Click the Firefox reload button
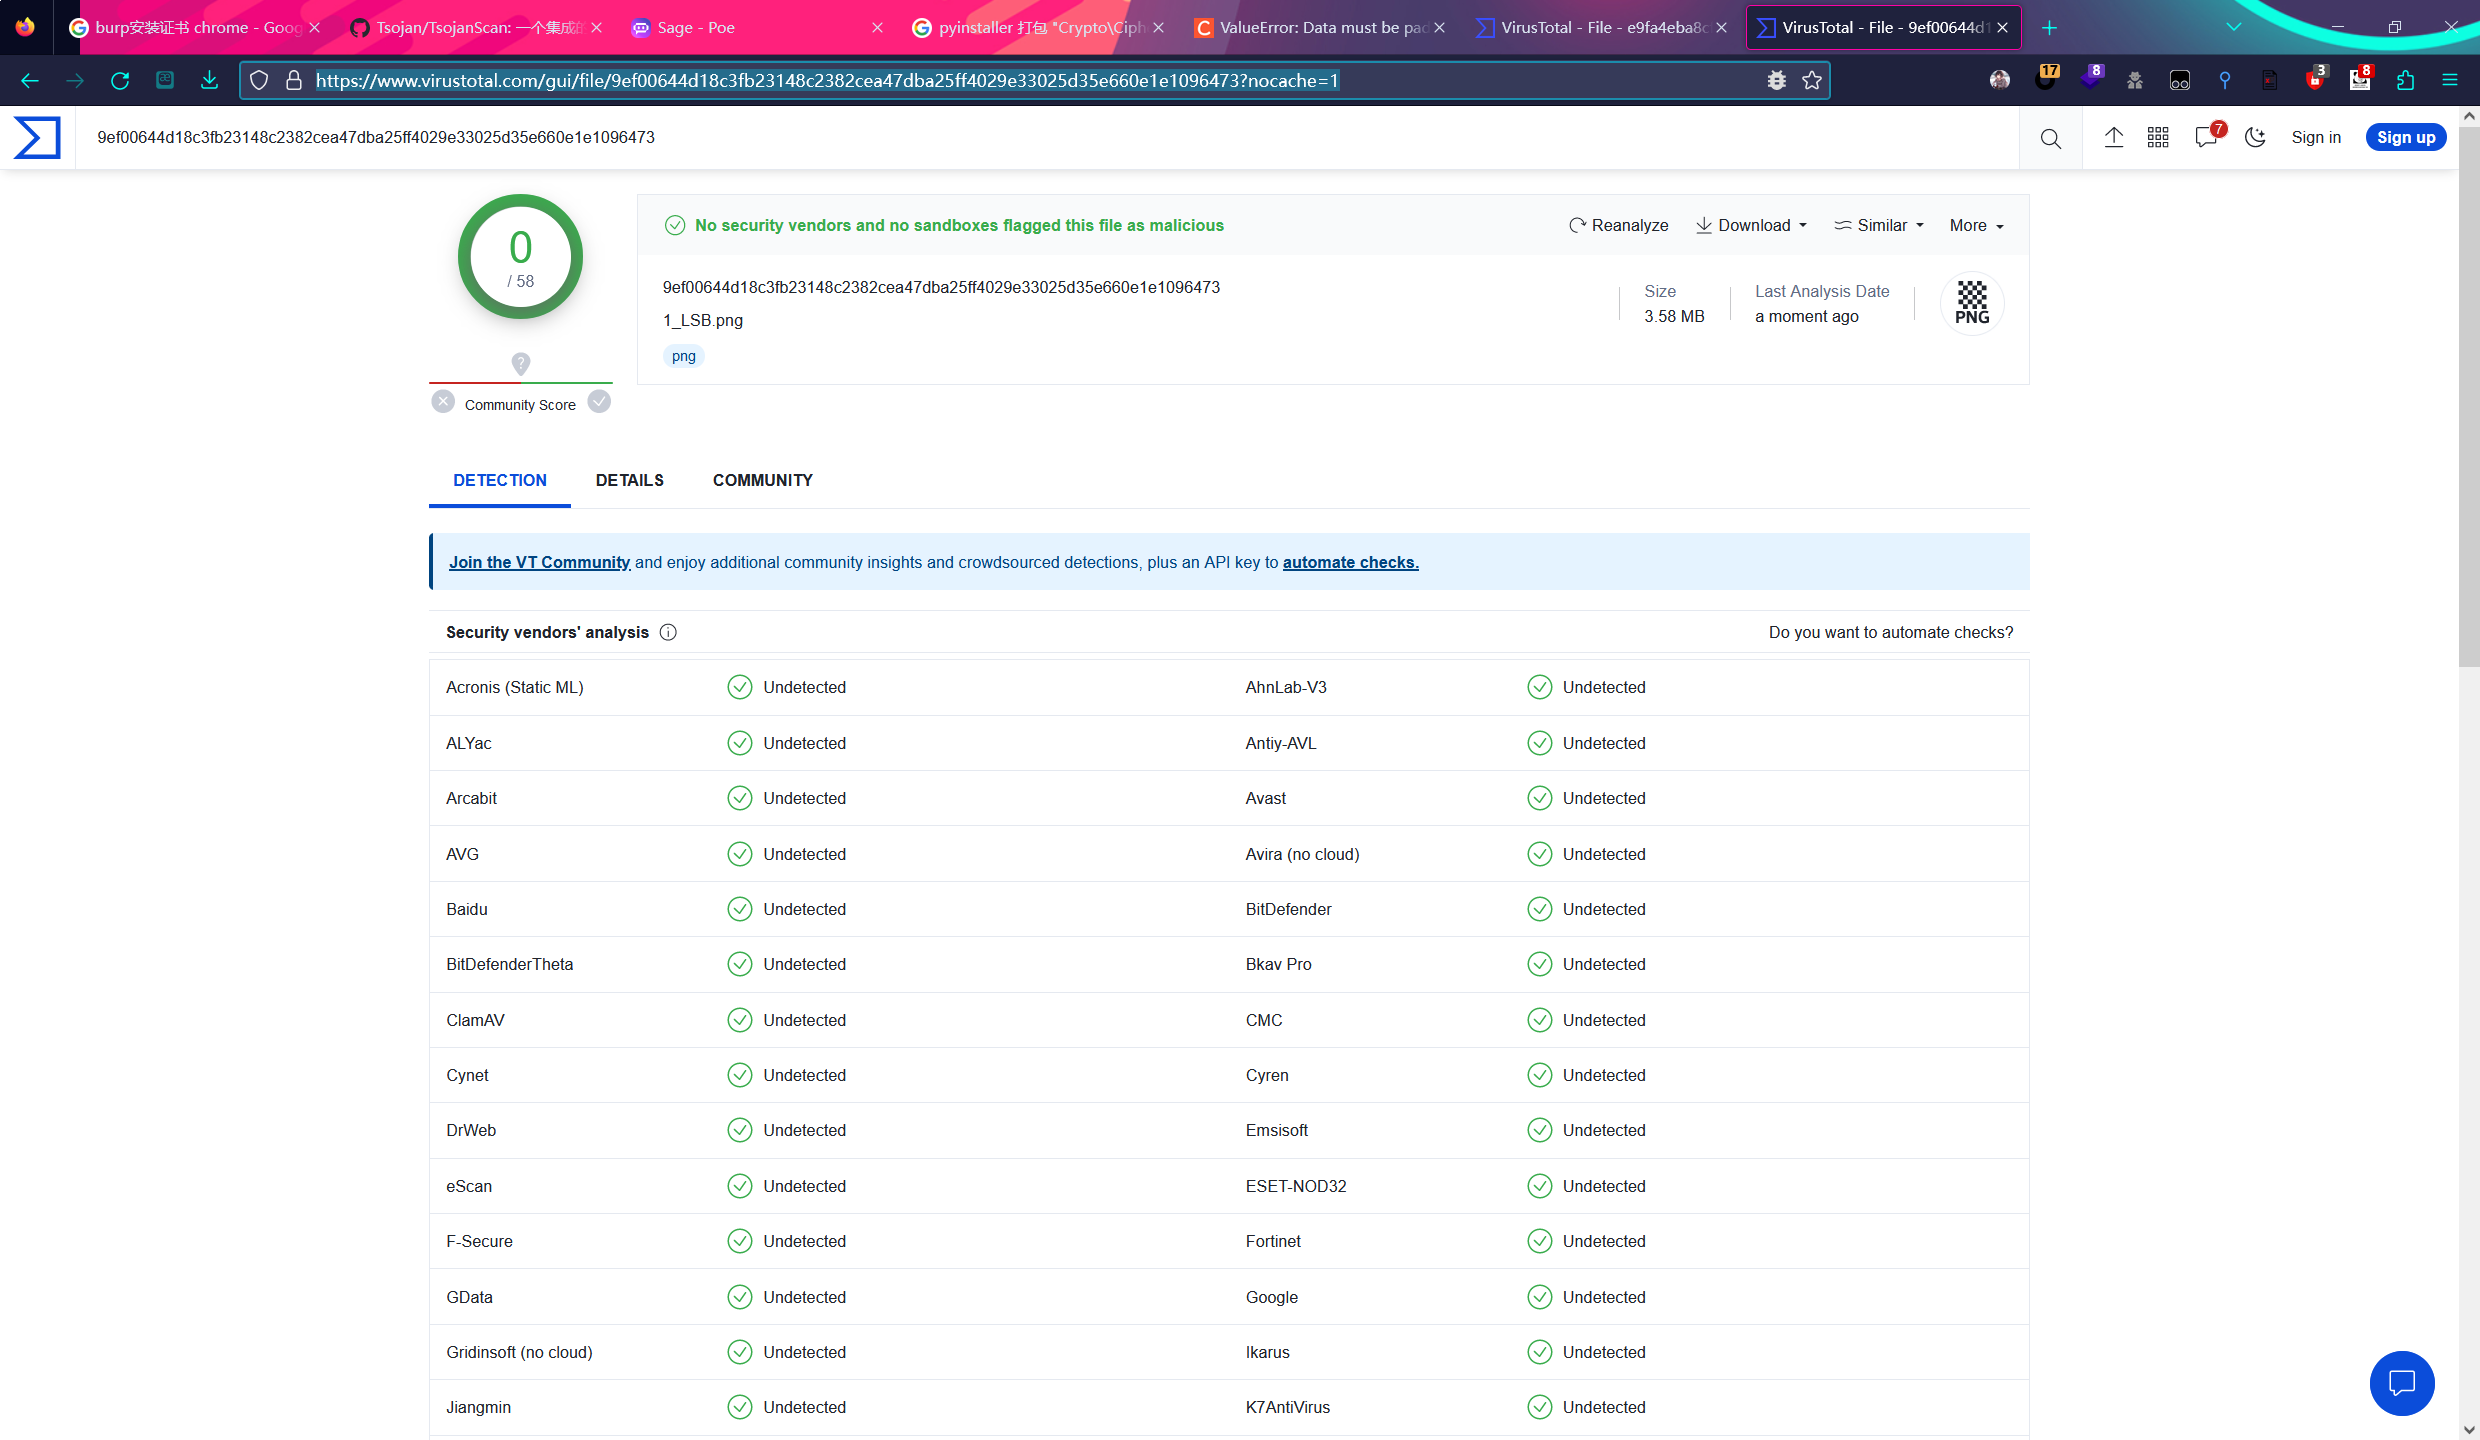The width and height of the screenshot is (2480, 1440). point(120,80)
